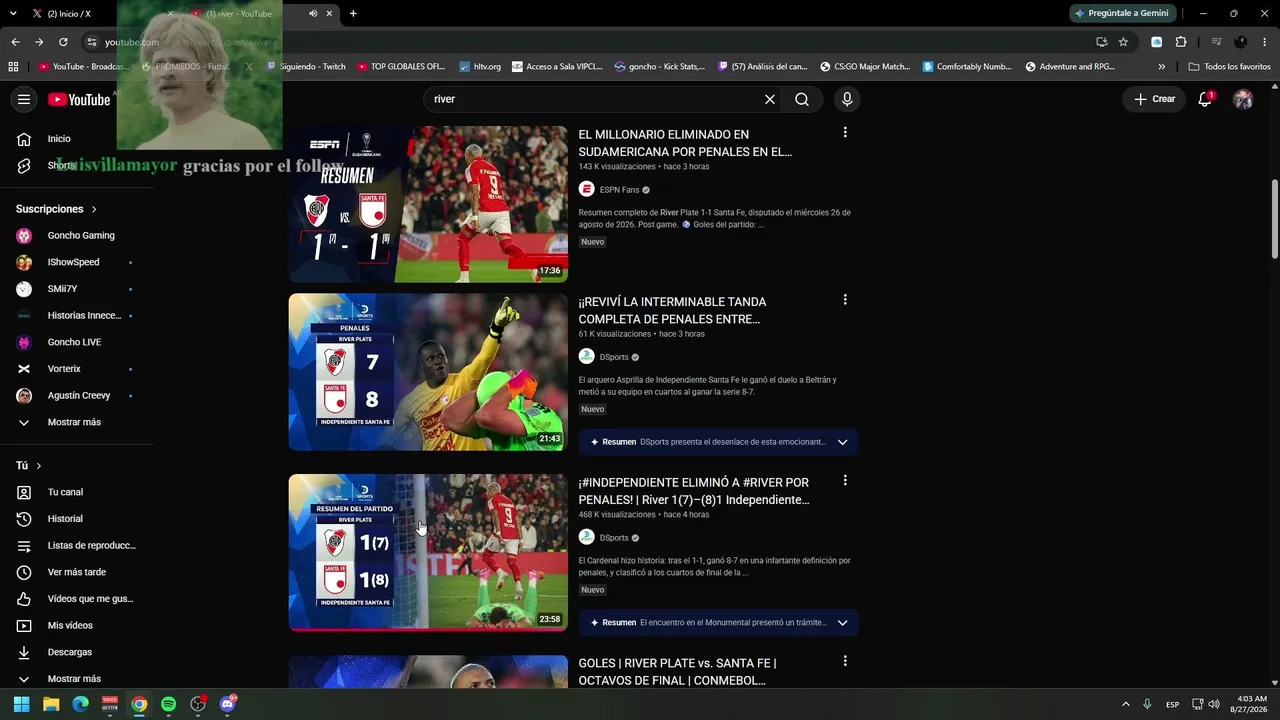The width and height of the screenshot is (1280, 720).
Task: Open the EL MILLONARIO ELIMINADO video title
Action: click(685, 143)
